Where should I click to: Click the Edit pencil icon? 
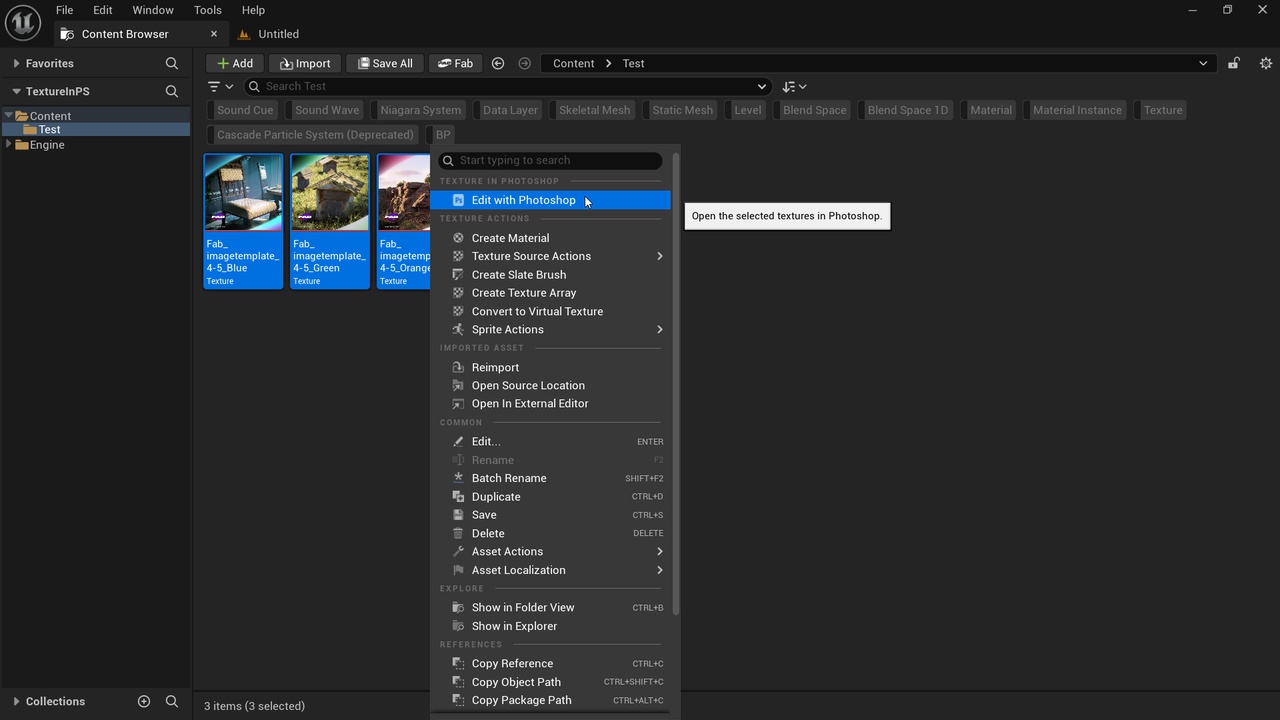458,441
